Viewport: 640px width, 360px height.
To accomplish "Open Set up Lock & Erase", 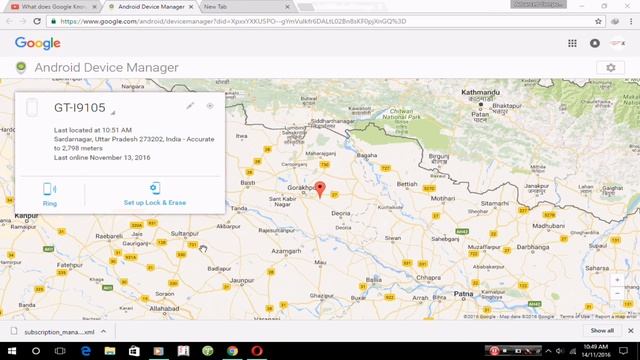I will click(155, 194).
